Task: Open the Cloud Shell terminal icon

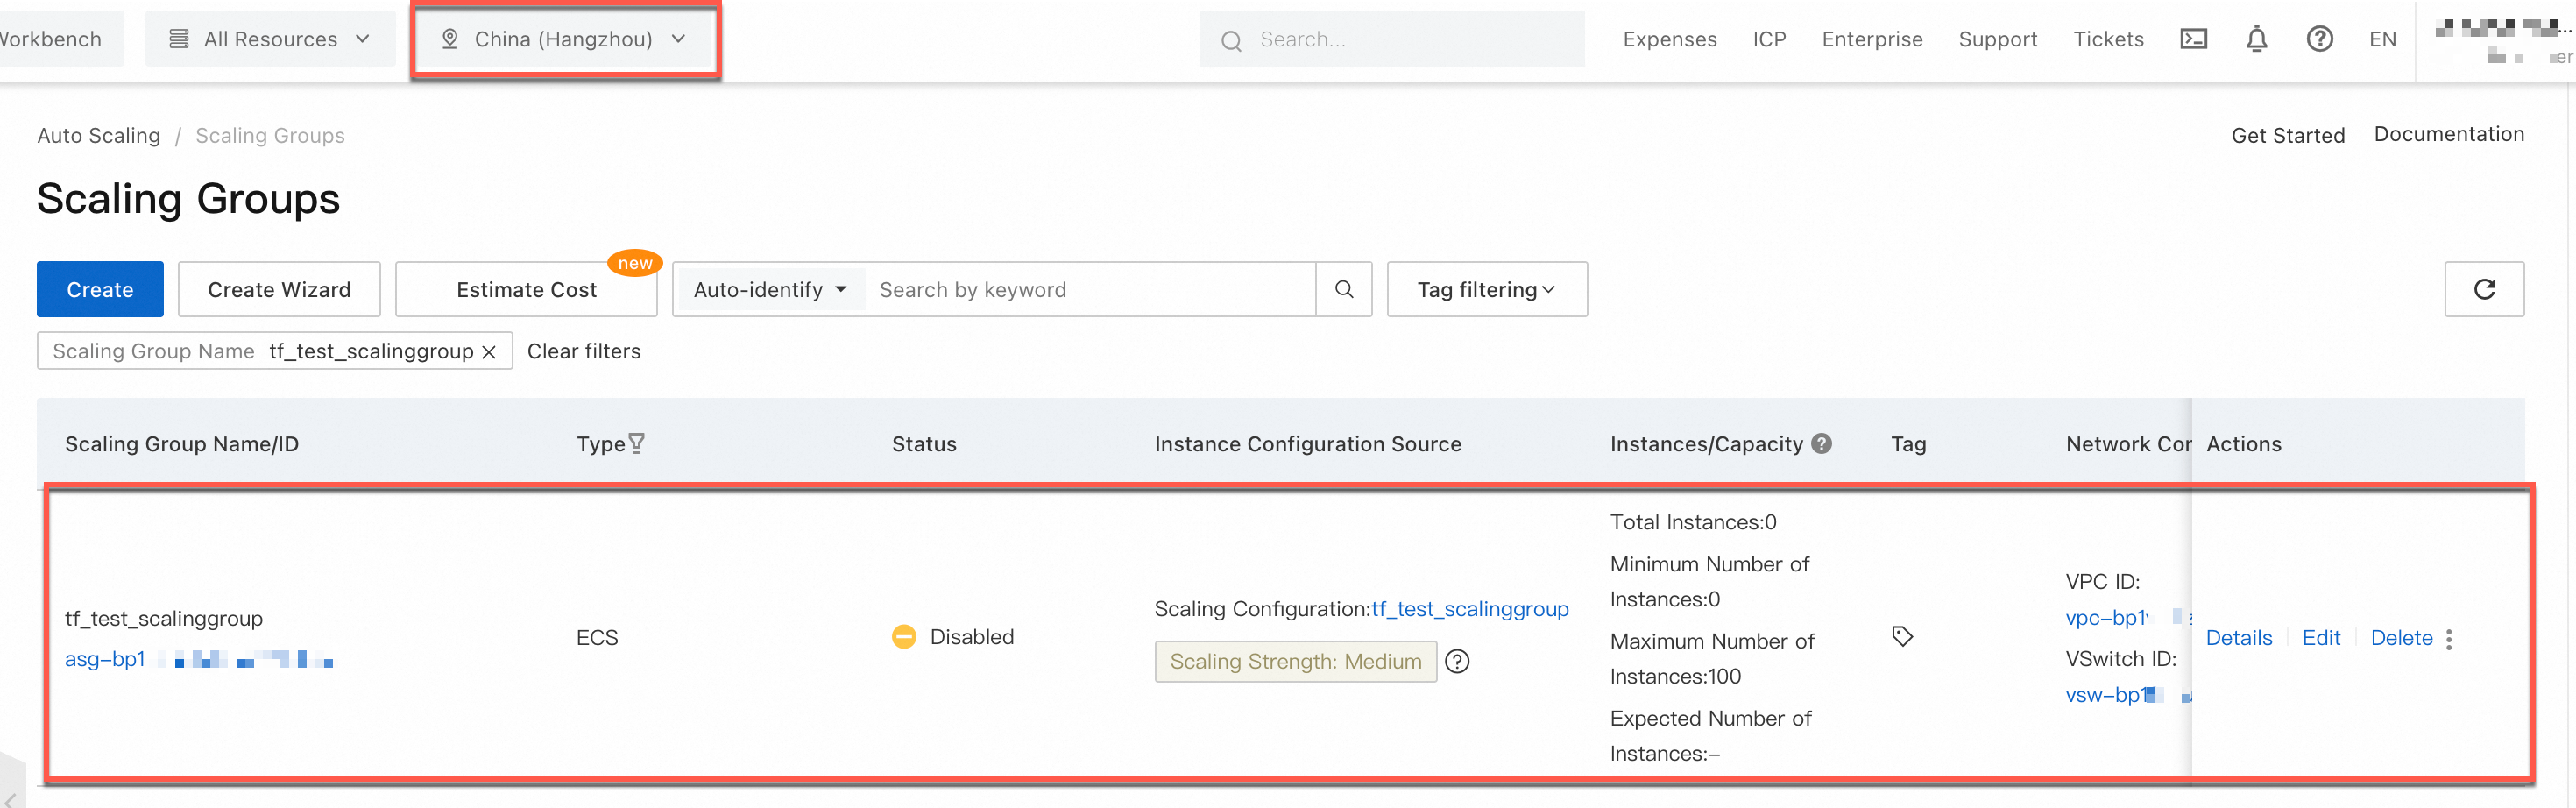Action: [x=2193, y=39]
